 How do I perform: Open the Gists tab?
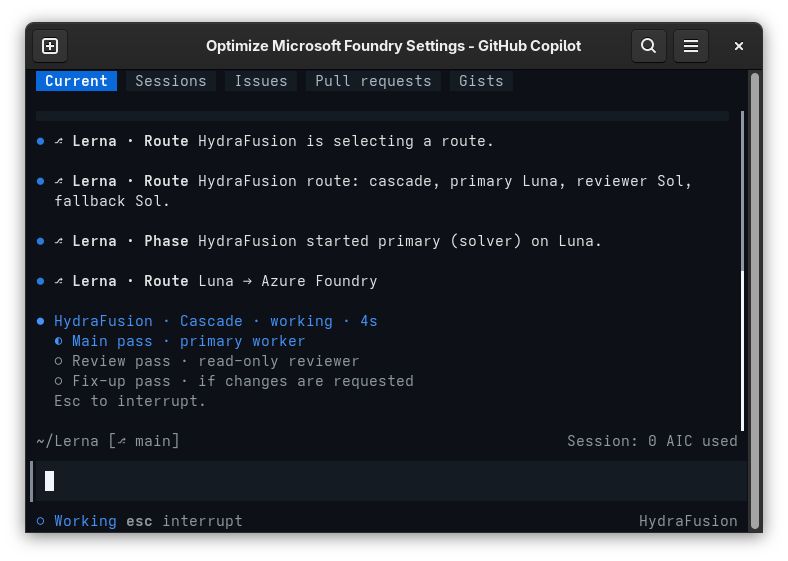pos(481,81)
